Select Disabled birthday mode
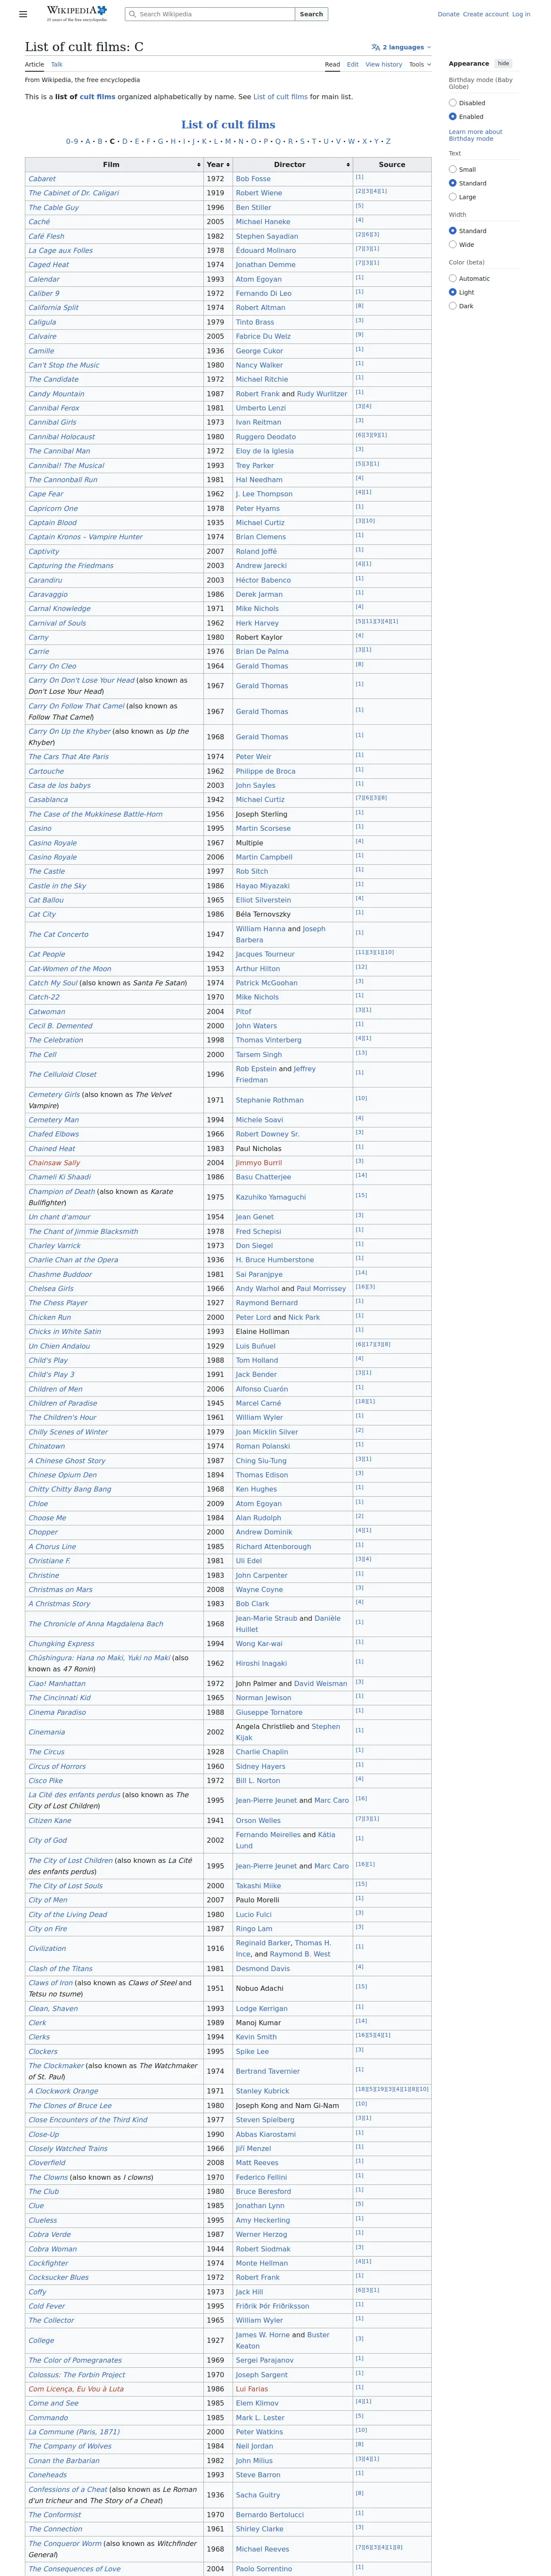 tap(453, 103)
